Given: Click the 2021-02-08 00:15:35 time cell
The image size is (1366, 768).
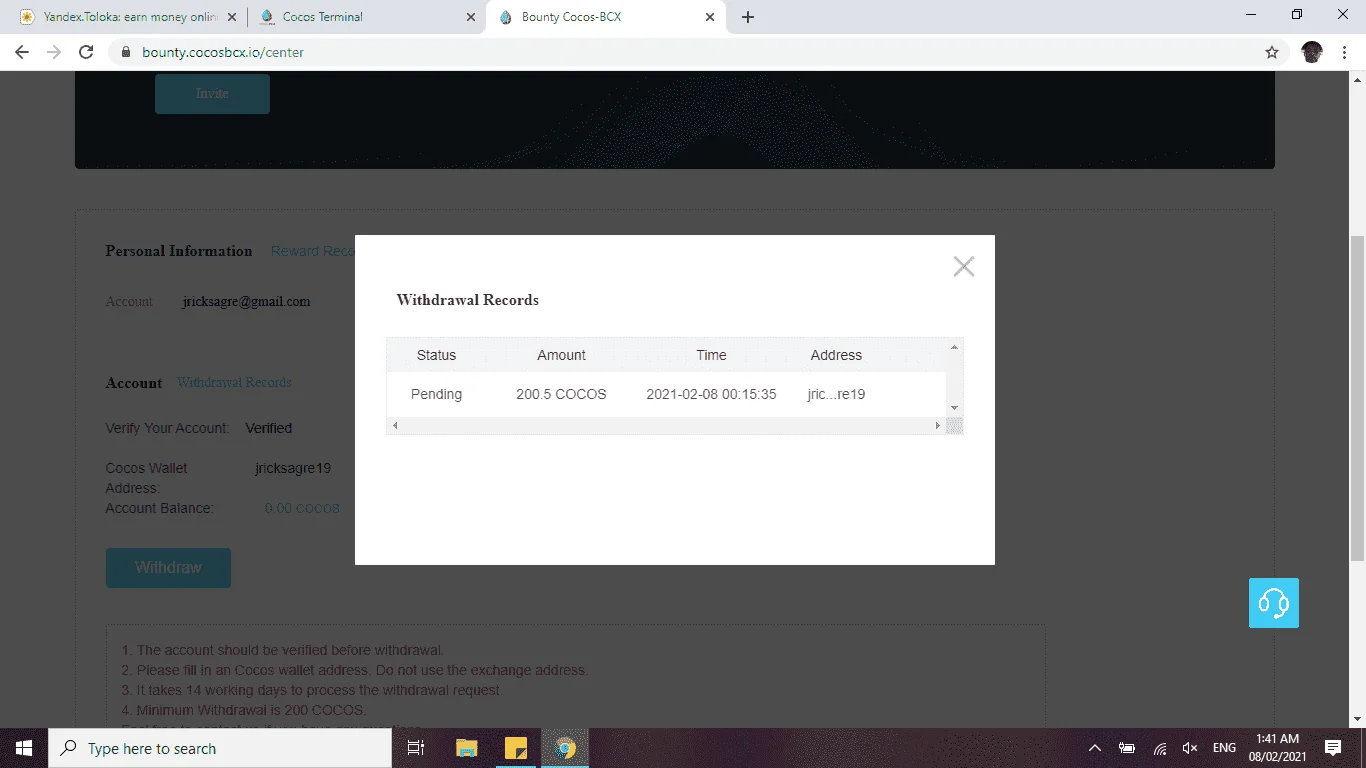Looking at the screenshot, I should [711, 394].
